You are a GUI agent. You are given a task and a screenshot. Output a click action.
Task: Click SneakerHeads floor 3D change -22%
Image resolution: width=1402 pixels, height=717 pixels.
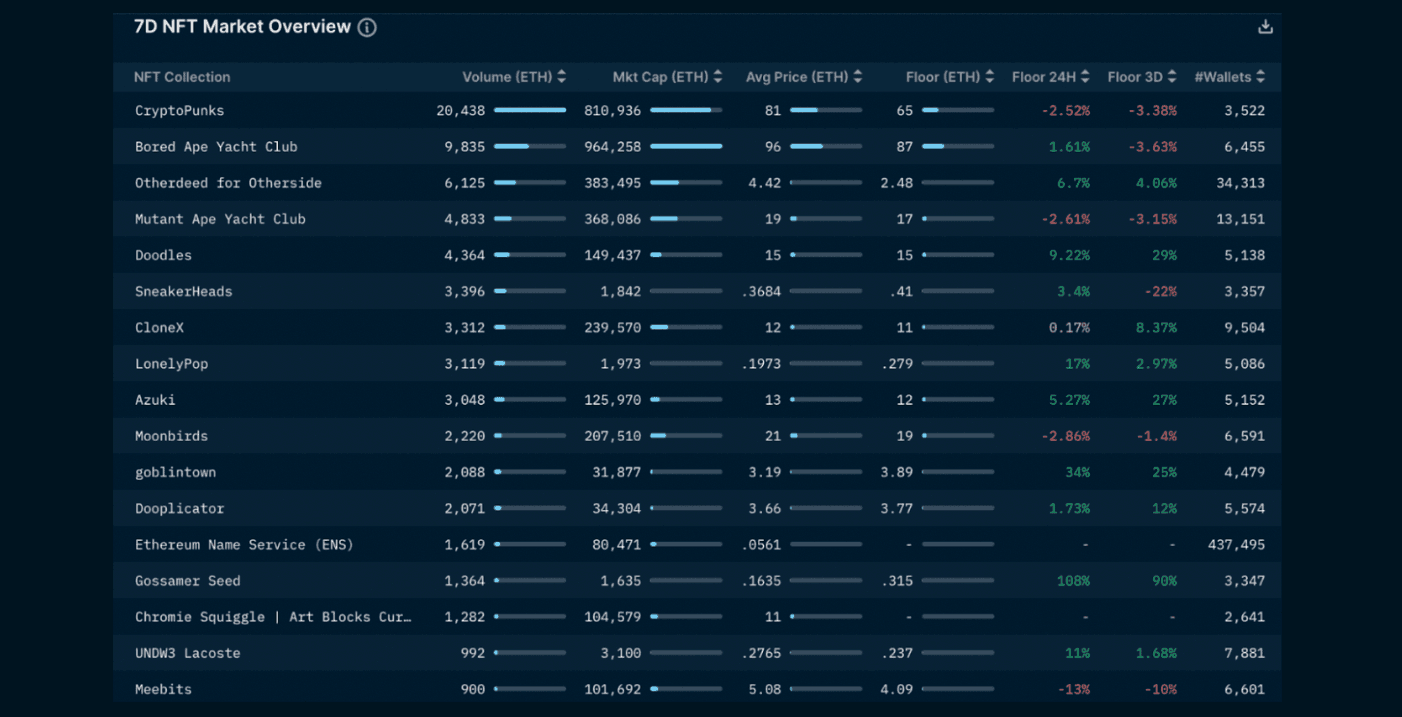coord(1160,291)
